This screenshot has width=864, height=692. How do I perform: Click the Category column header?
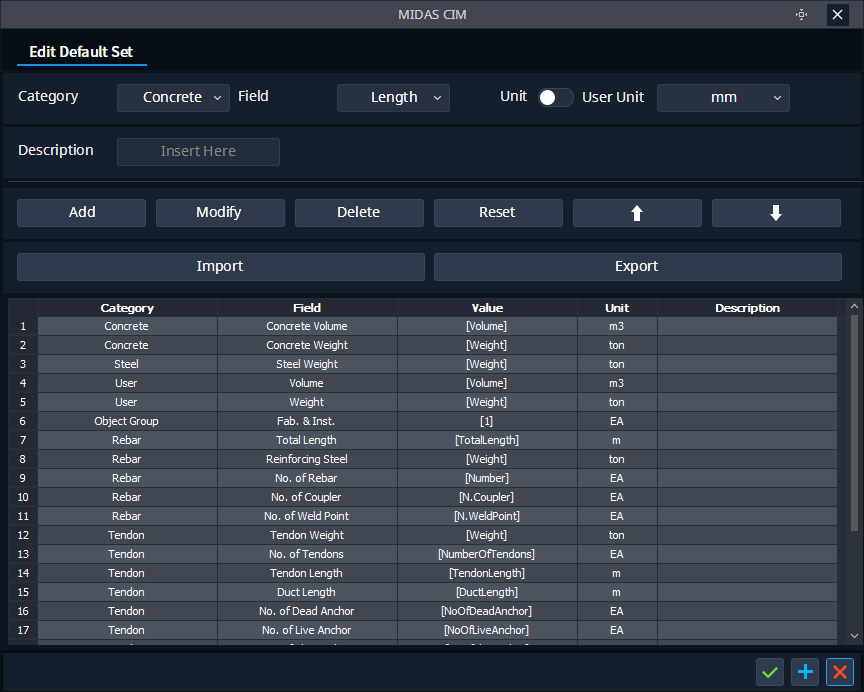click(x=127, y=308)
